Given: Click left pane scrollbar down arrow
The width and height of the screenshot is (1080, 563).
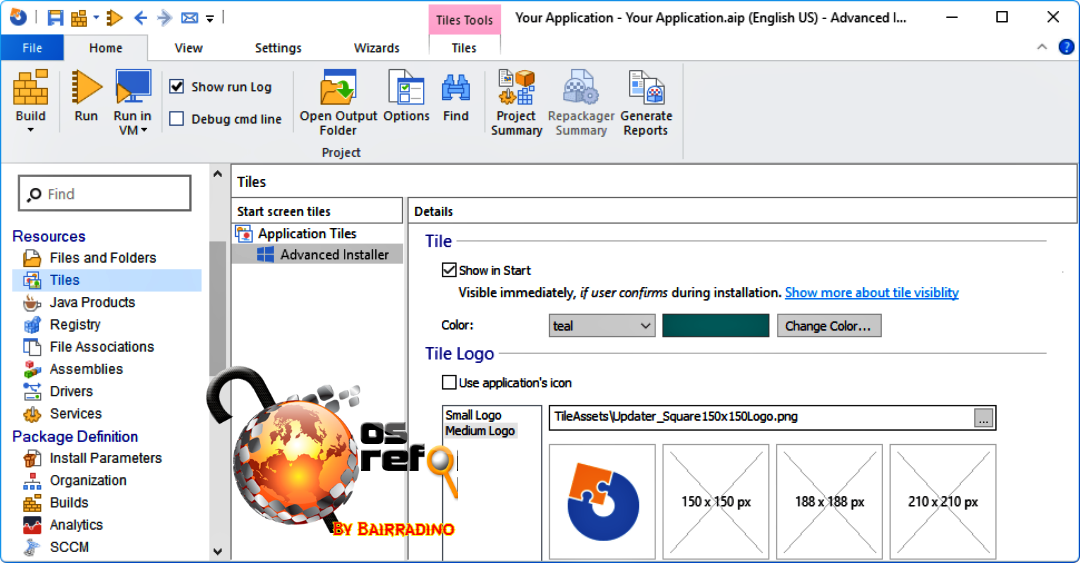Looking at the screenshot, I should point(218,551).
